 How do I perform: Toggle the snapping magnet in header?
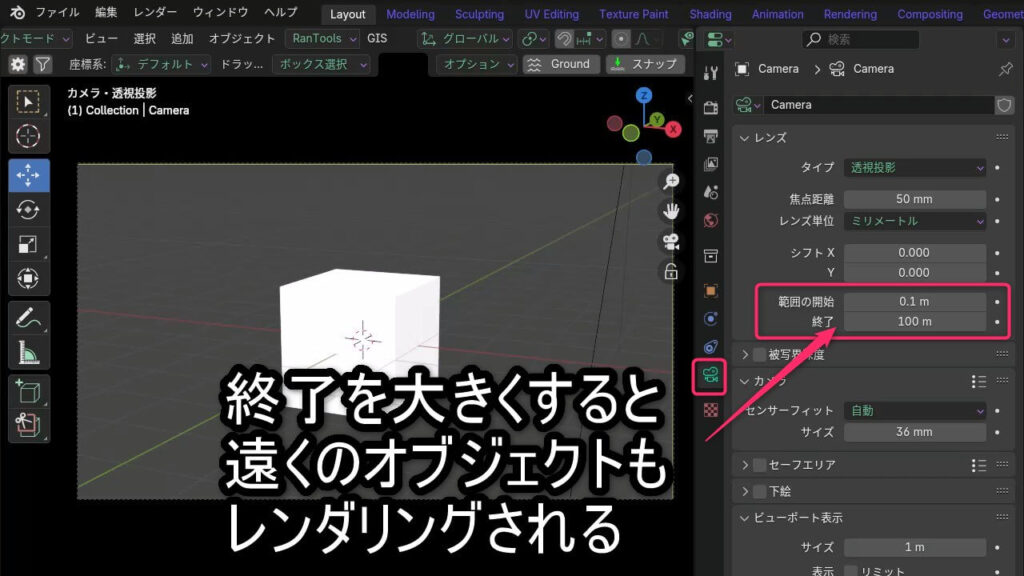coord(564,39)
